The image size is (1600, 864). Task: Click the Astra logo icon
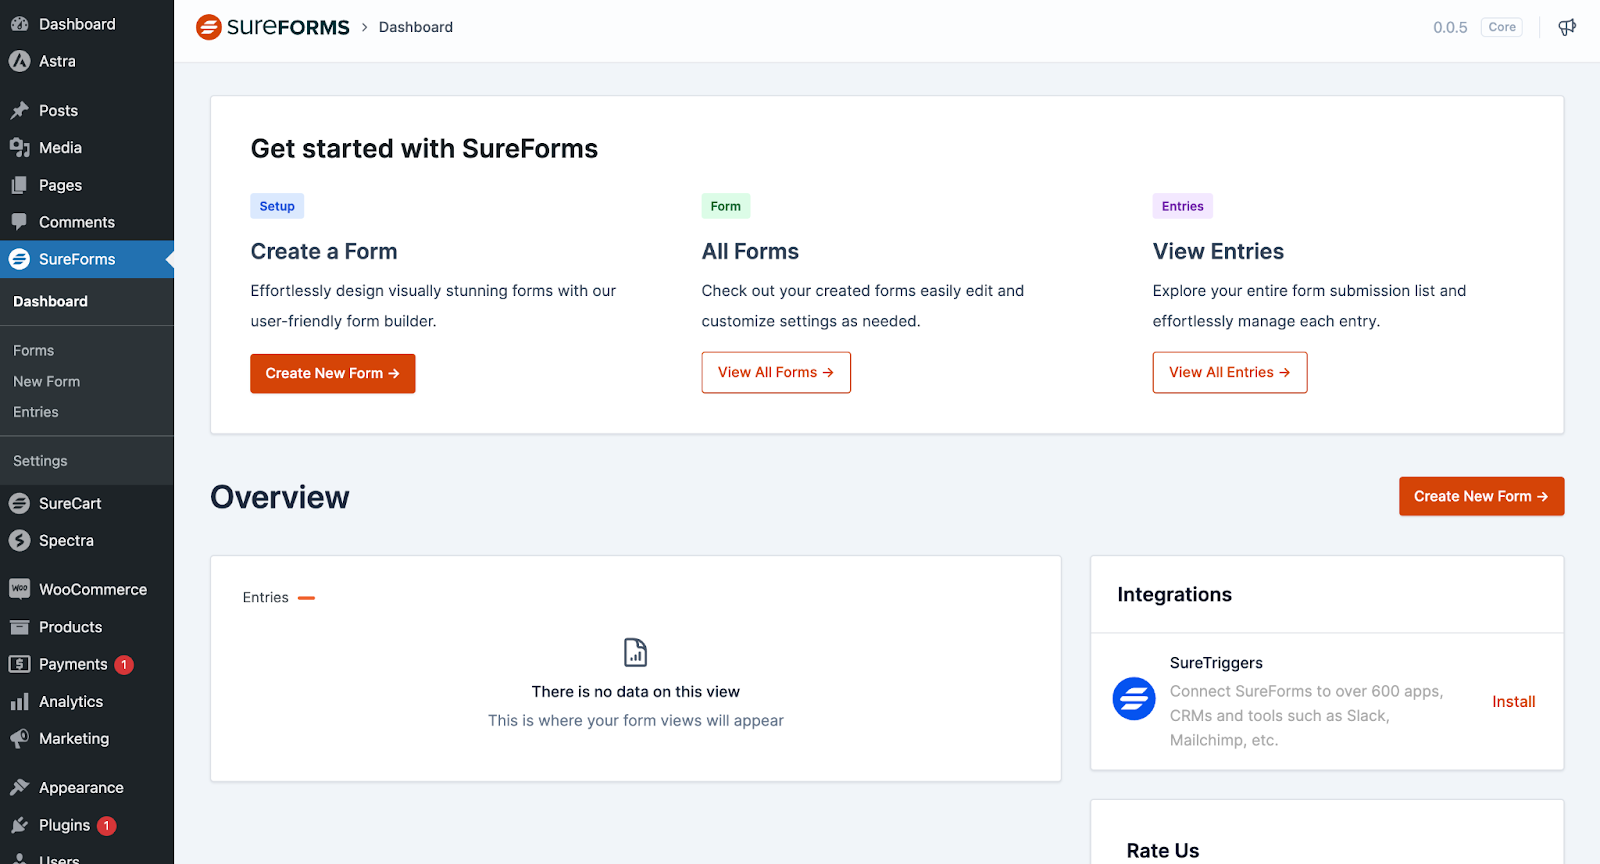pyautogui.click(x=19, y=61)
